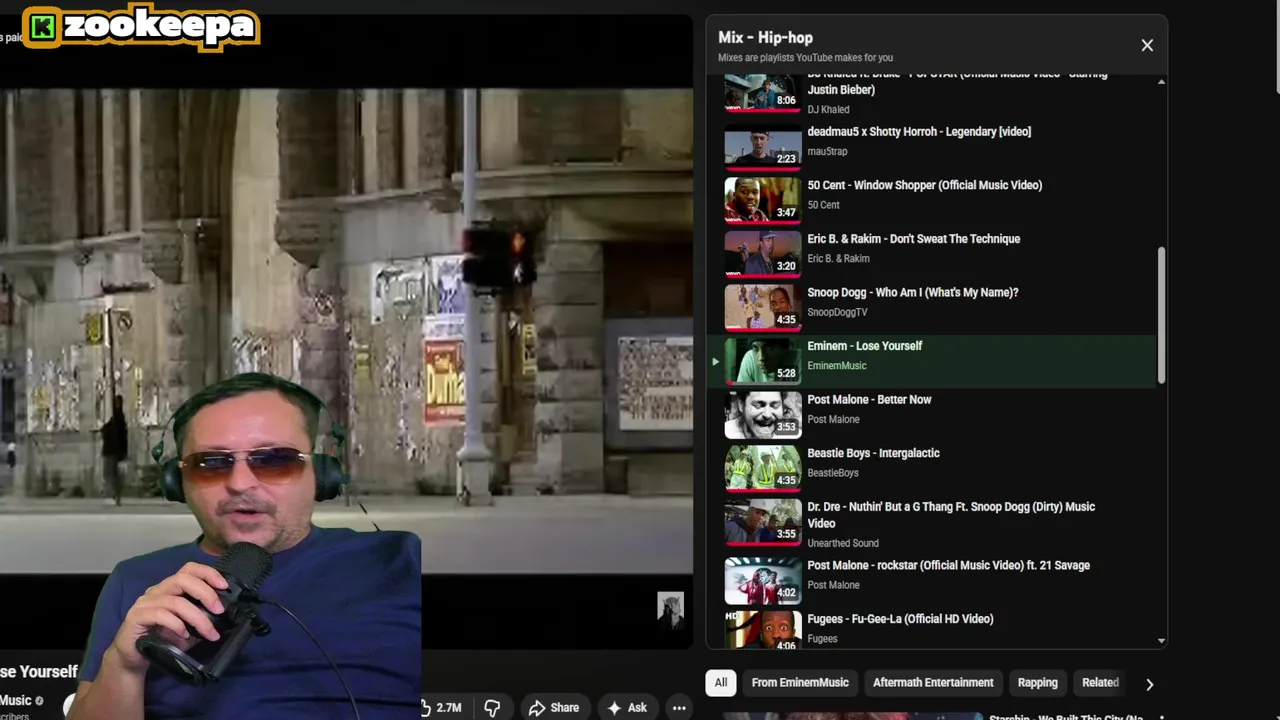
Task: Open DJ Khaled video thumbnail
Action: pos(763,92)
